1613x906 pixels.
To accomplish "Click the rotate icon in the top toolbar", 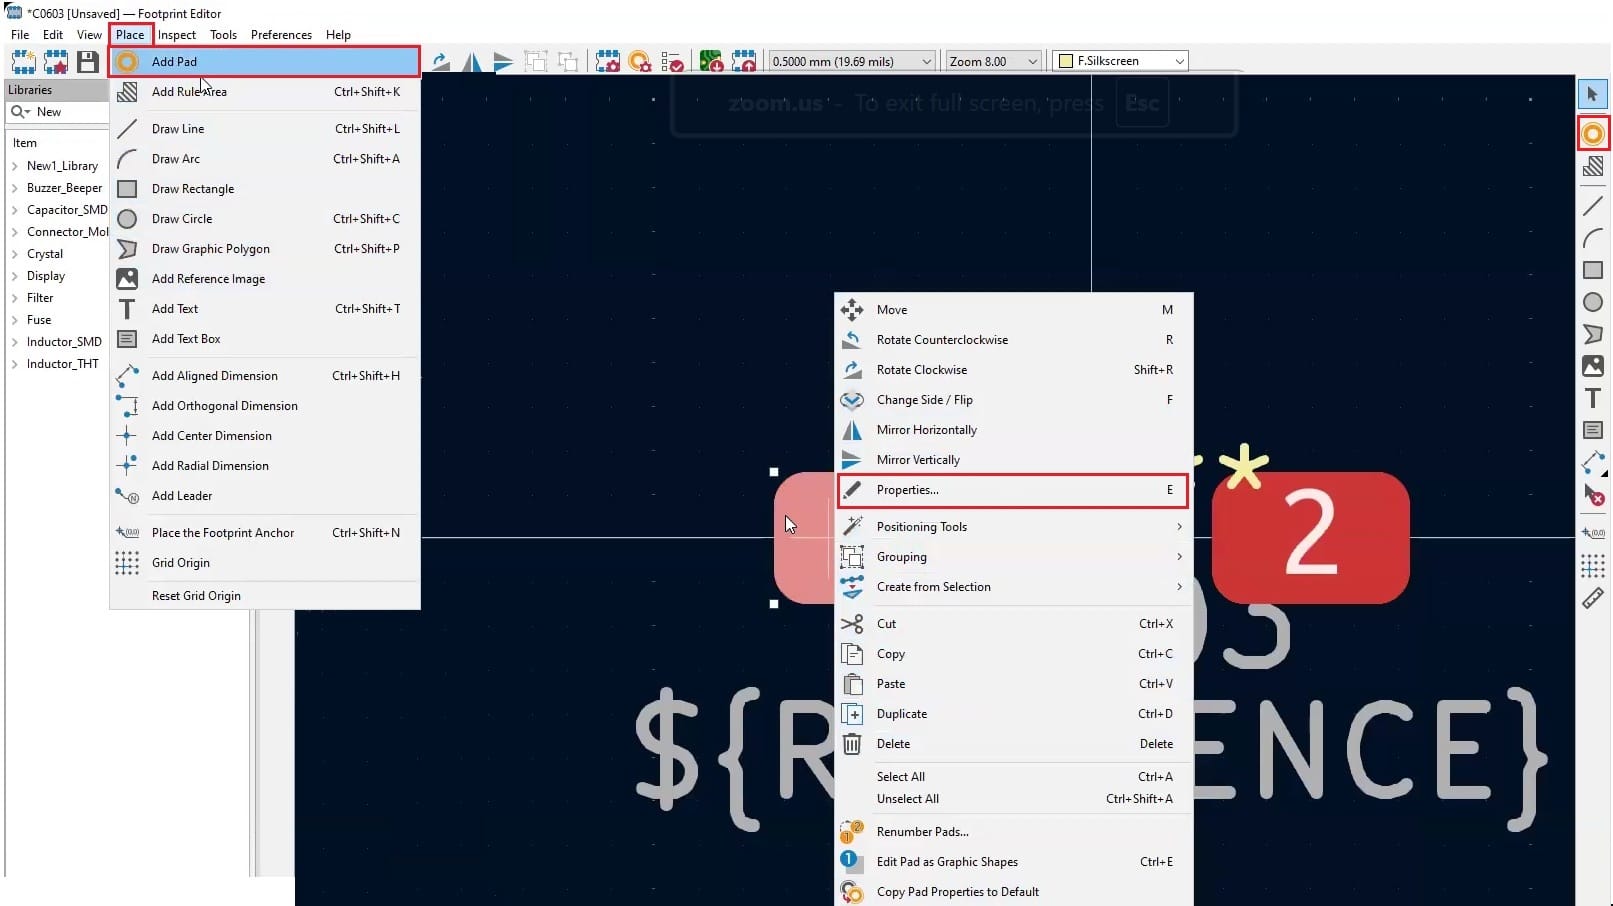I will pyautogui.click(x=440, y=62).
